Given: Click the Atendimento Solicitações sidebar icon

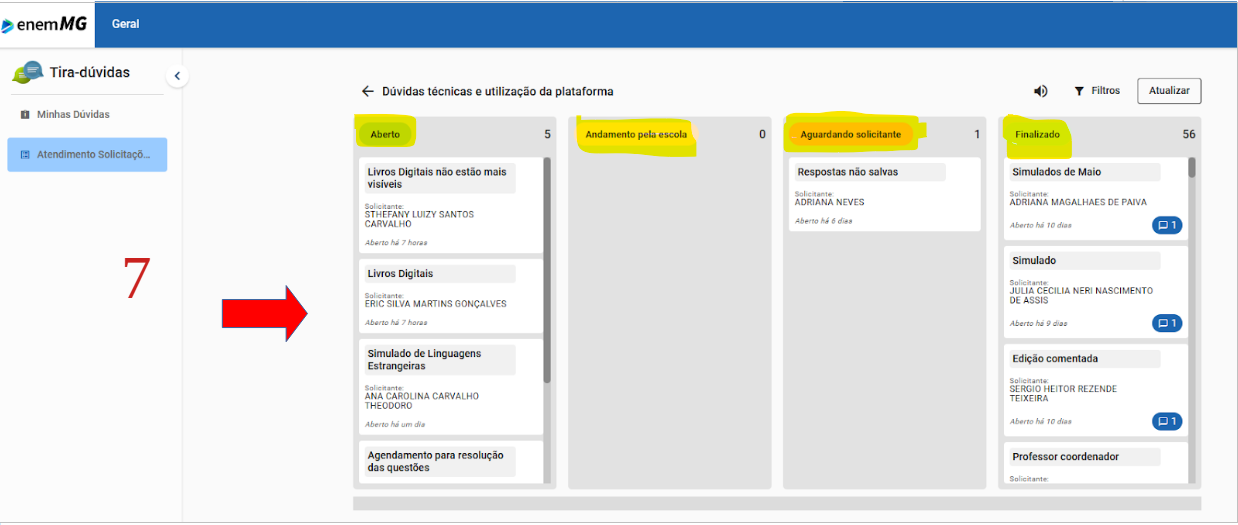Looking at the screenshot, I should tap(25, 155).
